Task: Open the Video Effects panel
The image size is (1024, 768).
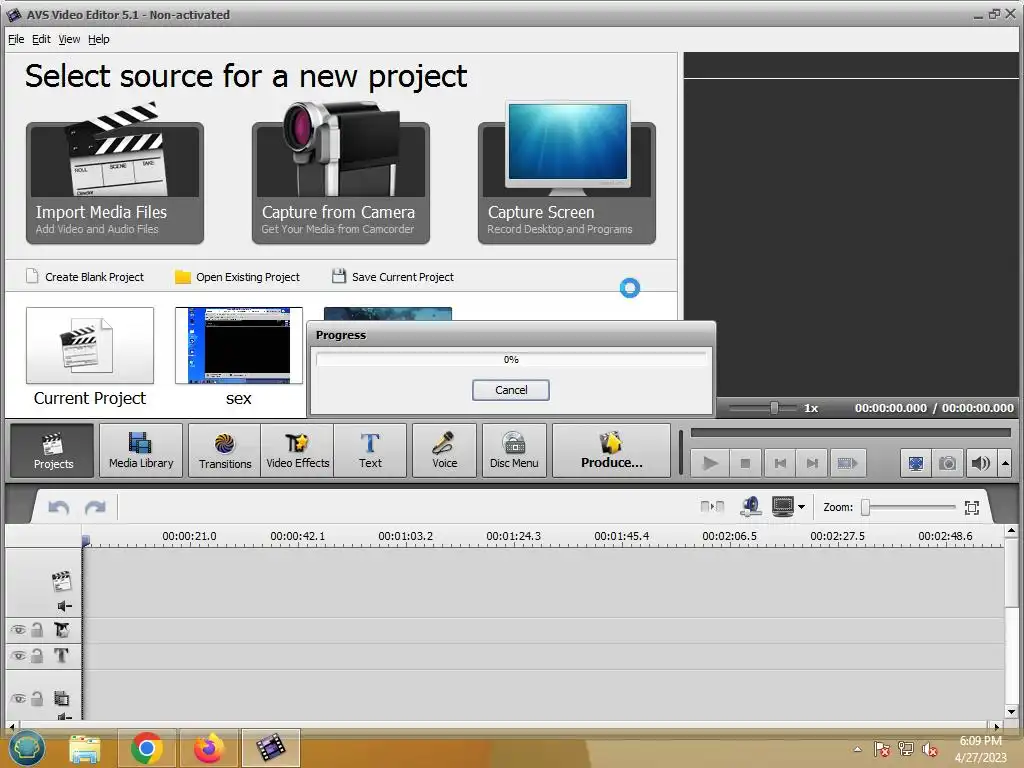Action: [x=297, y=451]
